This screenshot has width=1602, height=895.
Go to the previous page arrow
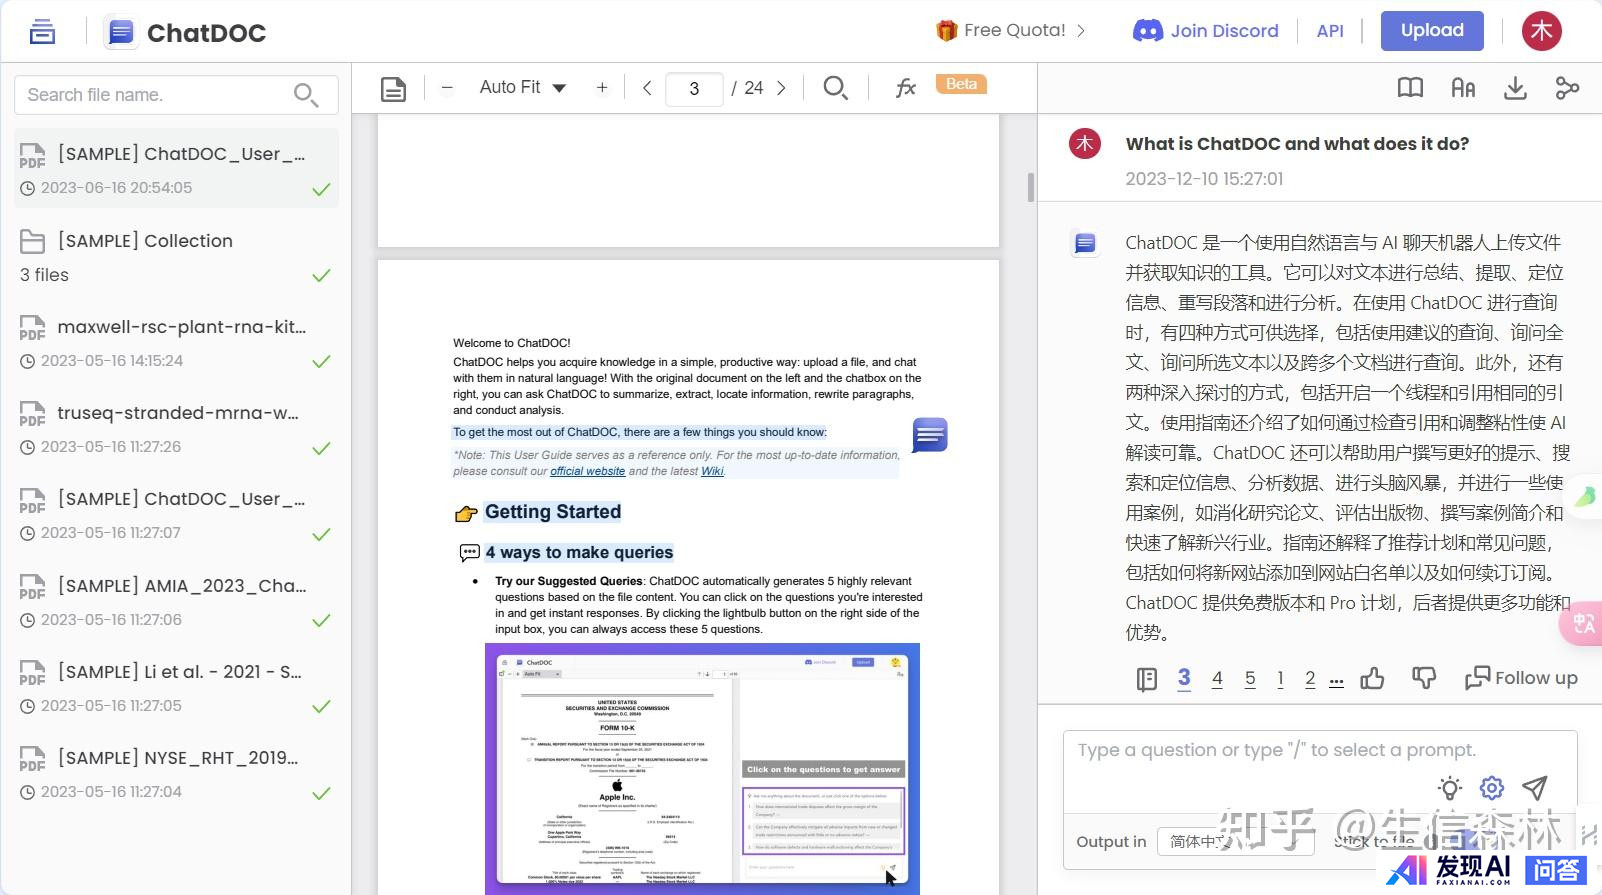coord(647,88)
